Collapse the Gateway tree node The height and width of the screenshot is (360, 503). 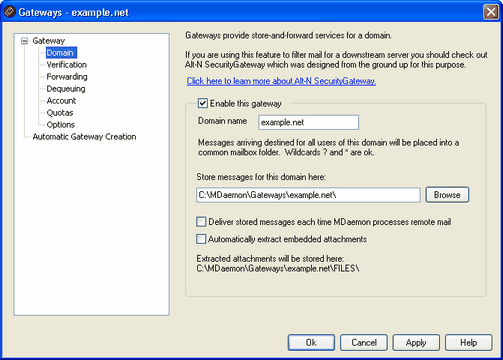(24, 41)
